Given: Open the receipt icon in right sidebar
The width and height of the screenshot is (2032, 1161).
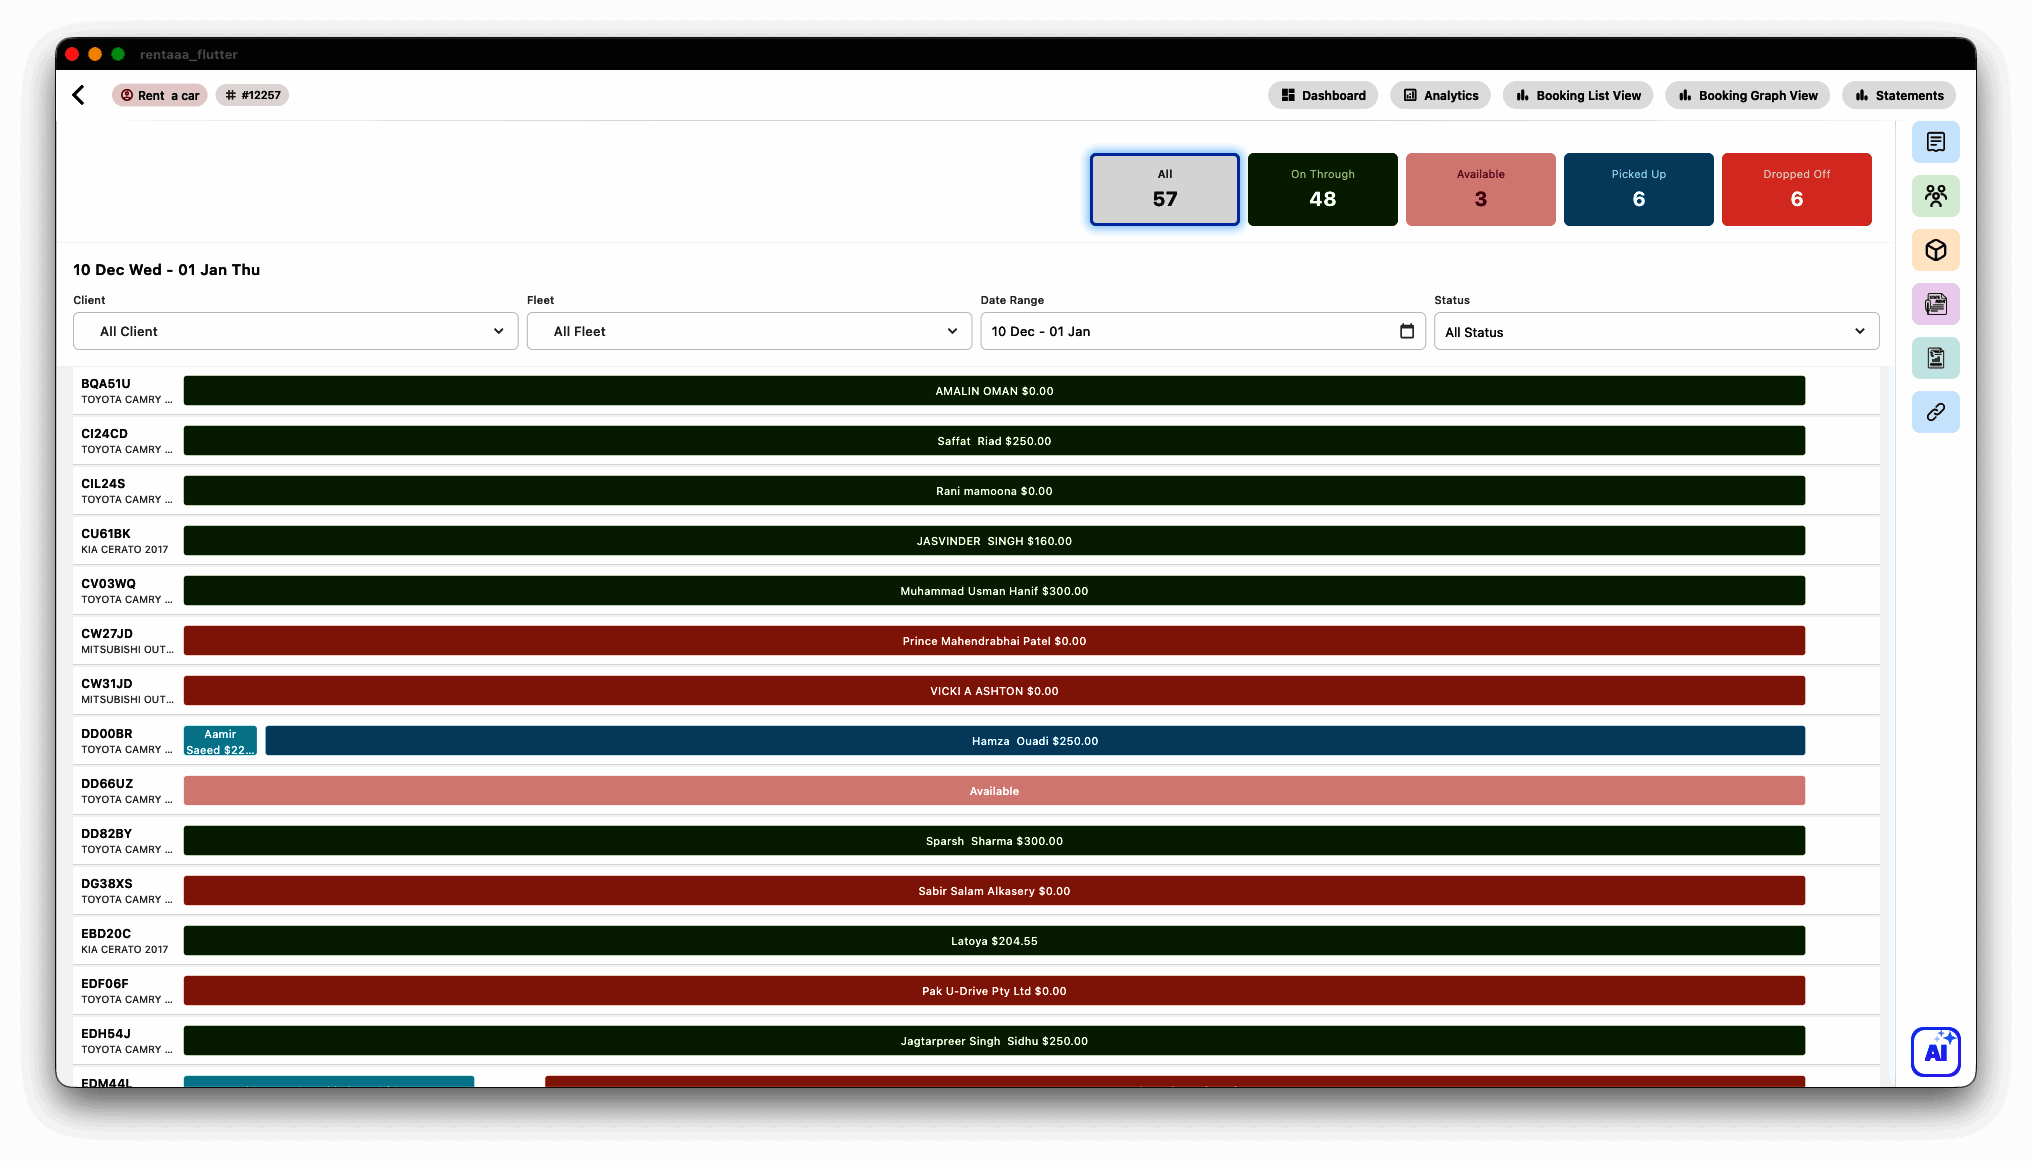Looking at the screenshot, I should 1935,142.
